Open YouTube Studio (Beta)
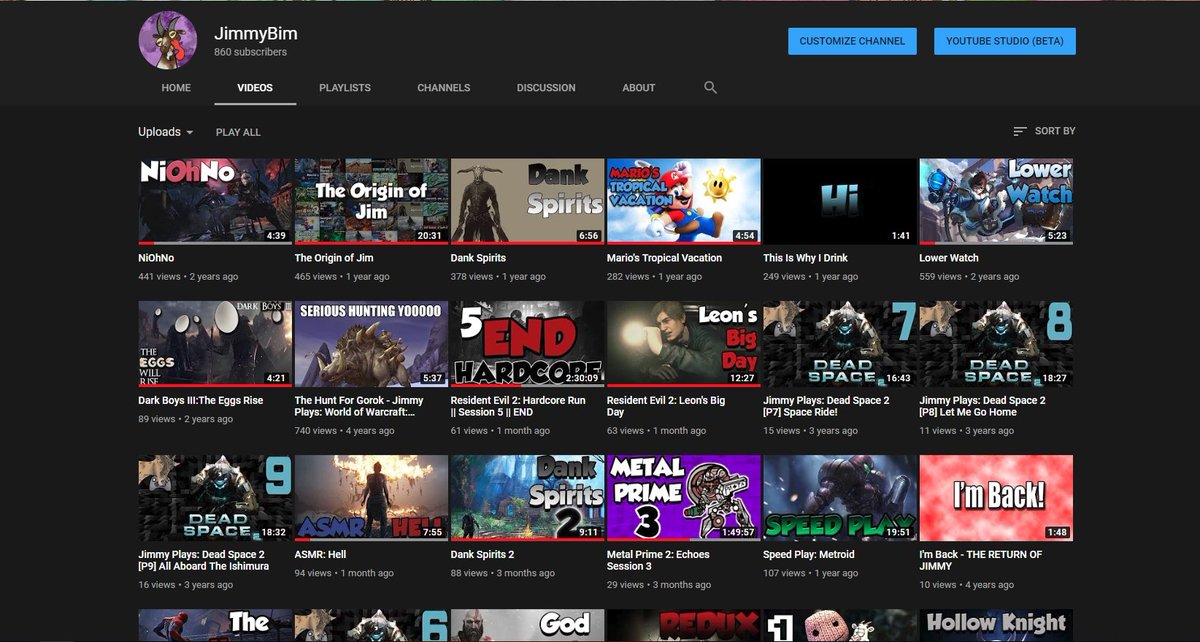 1005,41
